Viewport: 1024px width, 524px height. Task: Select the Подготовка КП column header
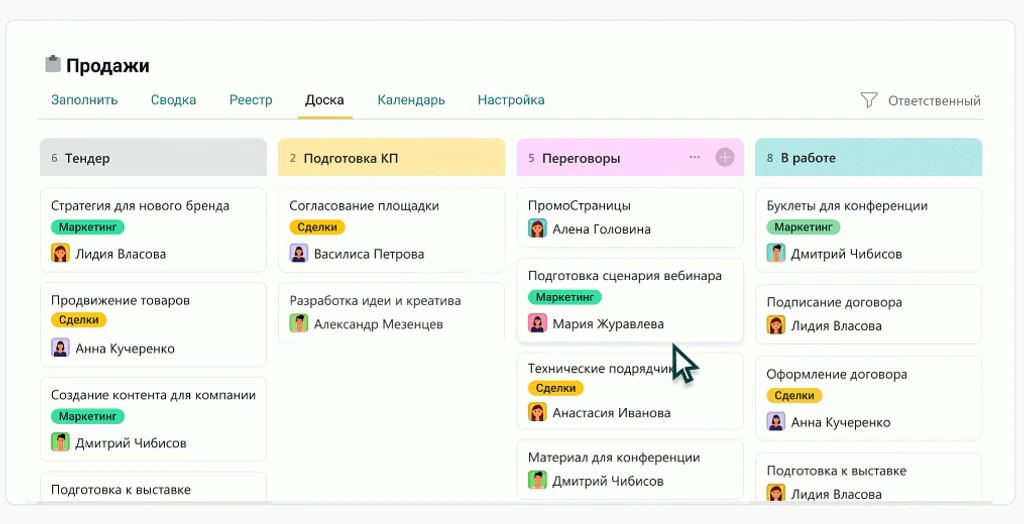(x=392, y=157)
